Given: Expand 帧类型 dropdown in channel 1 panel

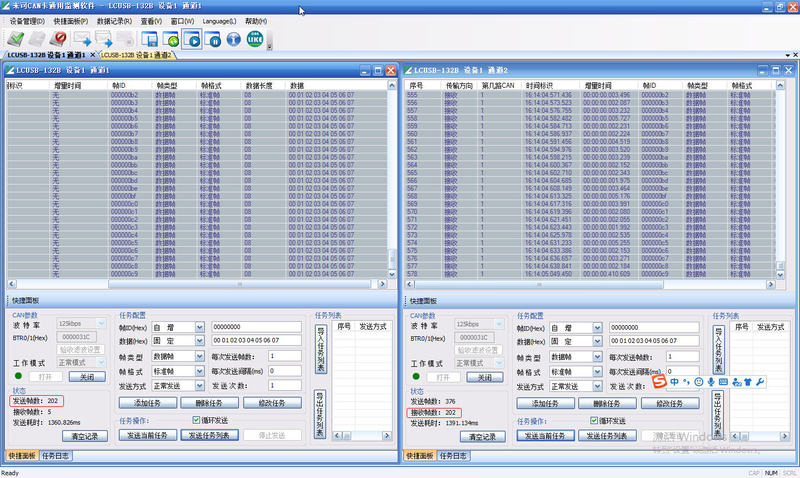Looking at the screenshot, I should (200, 356).
